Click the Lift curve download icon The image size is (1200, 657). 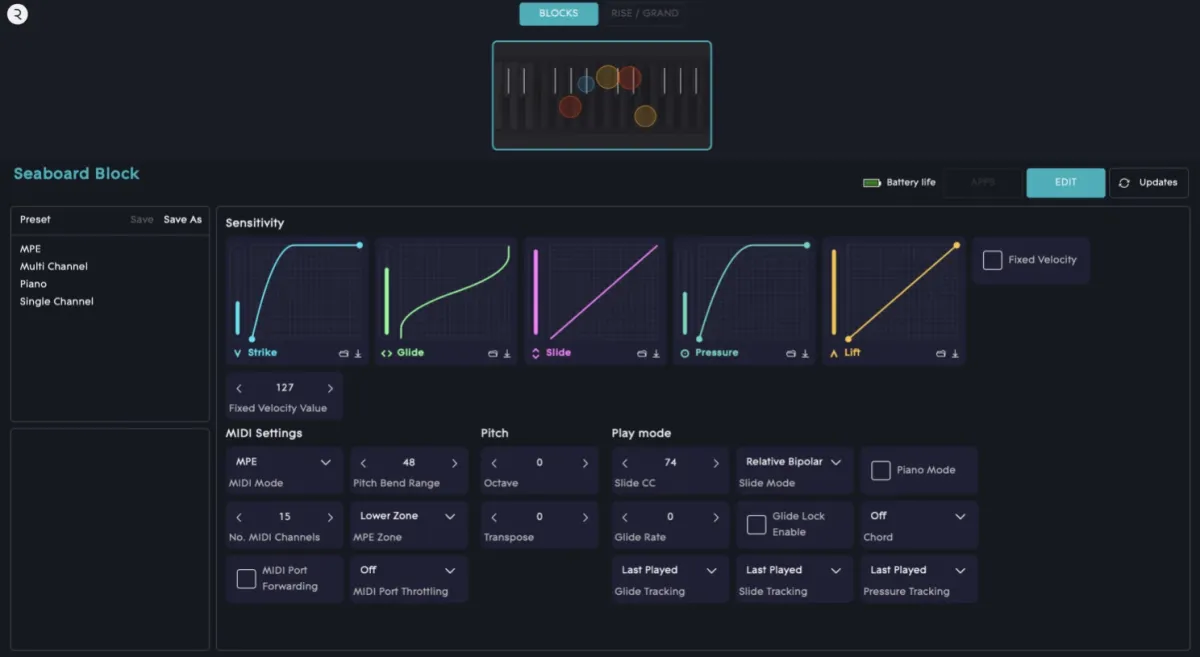pos(955,353)
